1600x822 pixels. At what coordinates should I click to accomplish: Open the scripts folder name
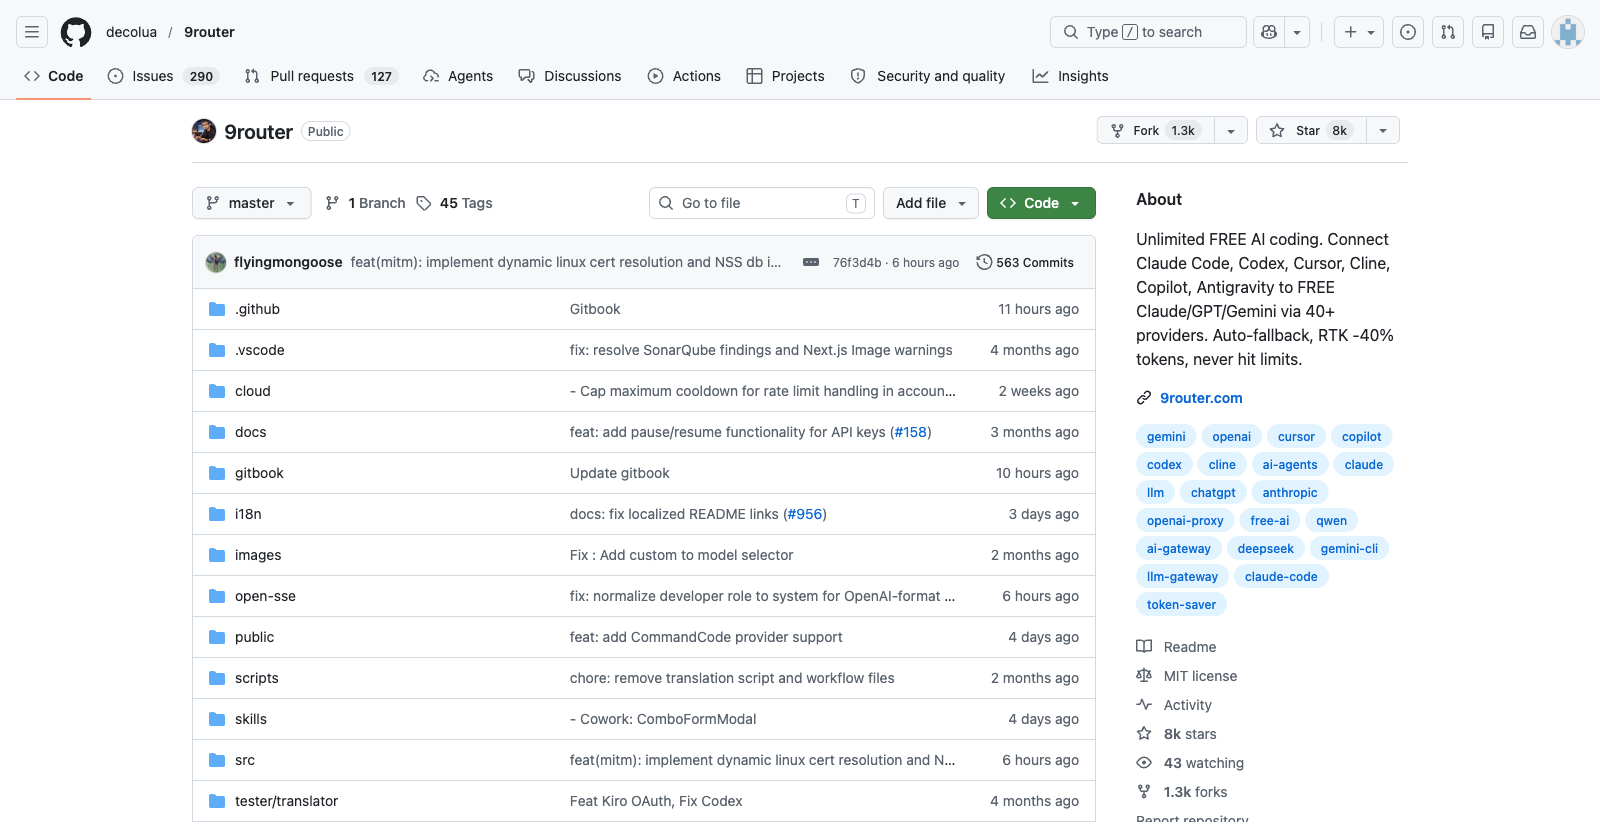pyautogui.click(x=257, y=678)
